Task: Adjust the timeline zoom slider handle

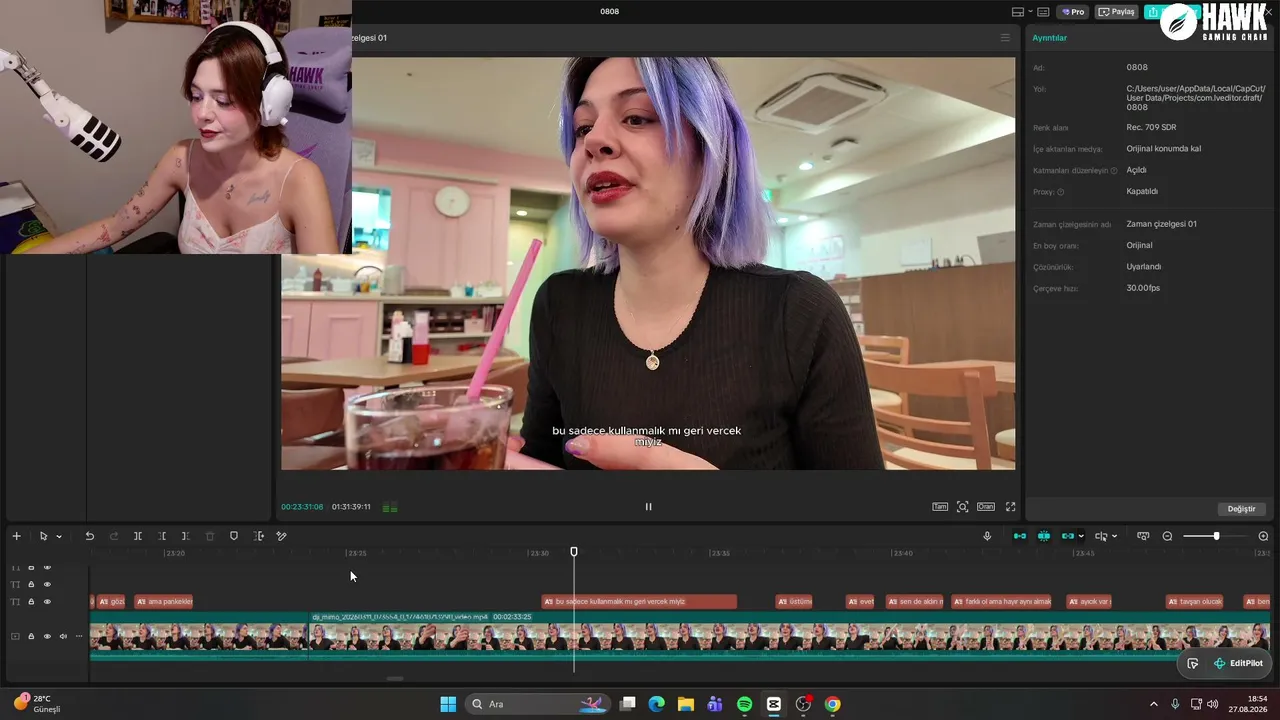Action: coord(1216,536)
